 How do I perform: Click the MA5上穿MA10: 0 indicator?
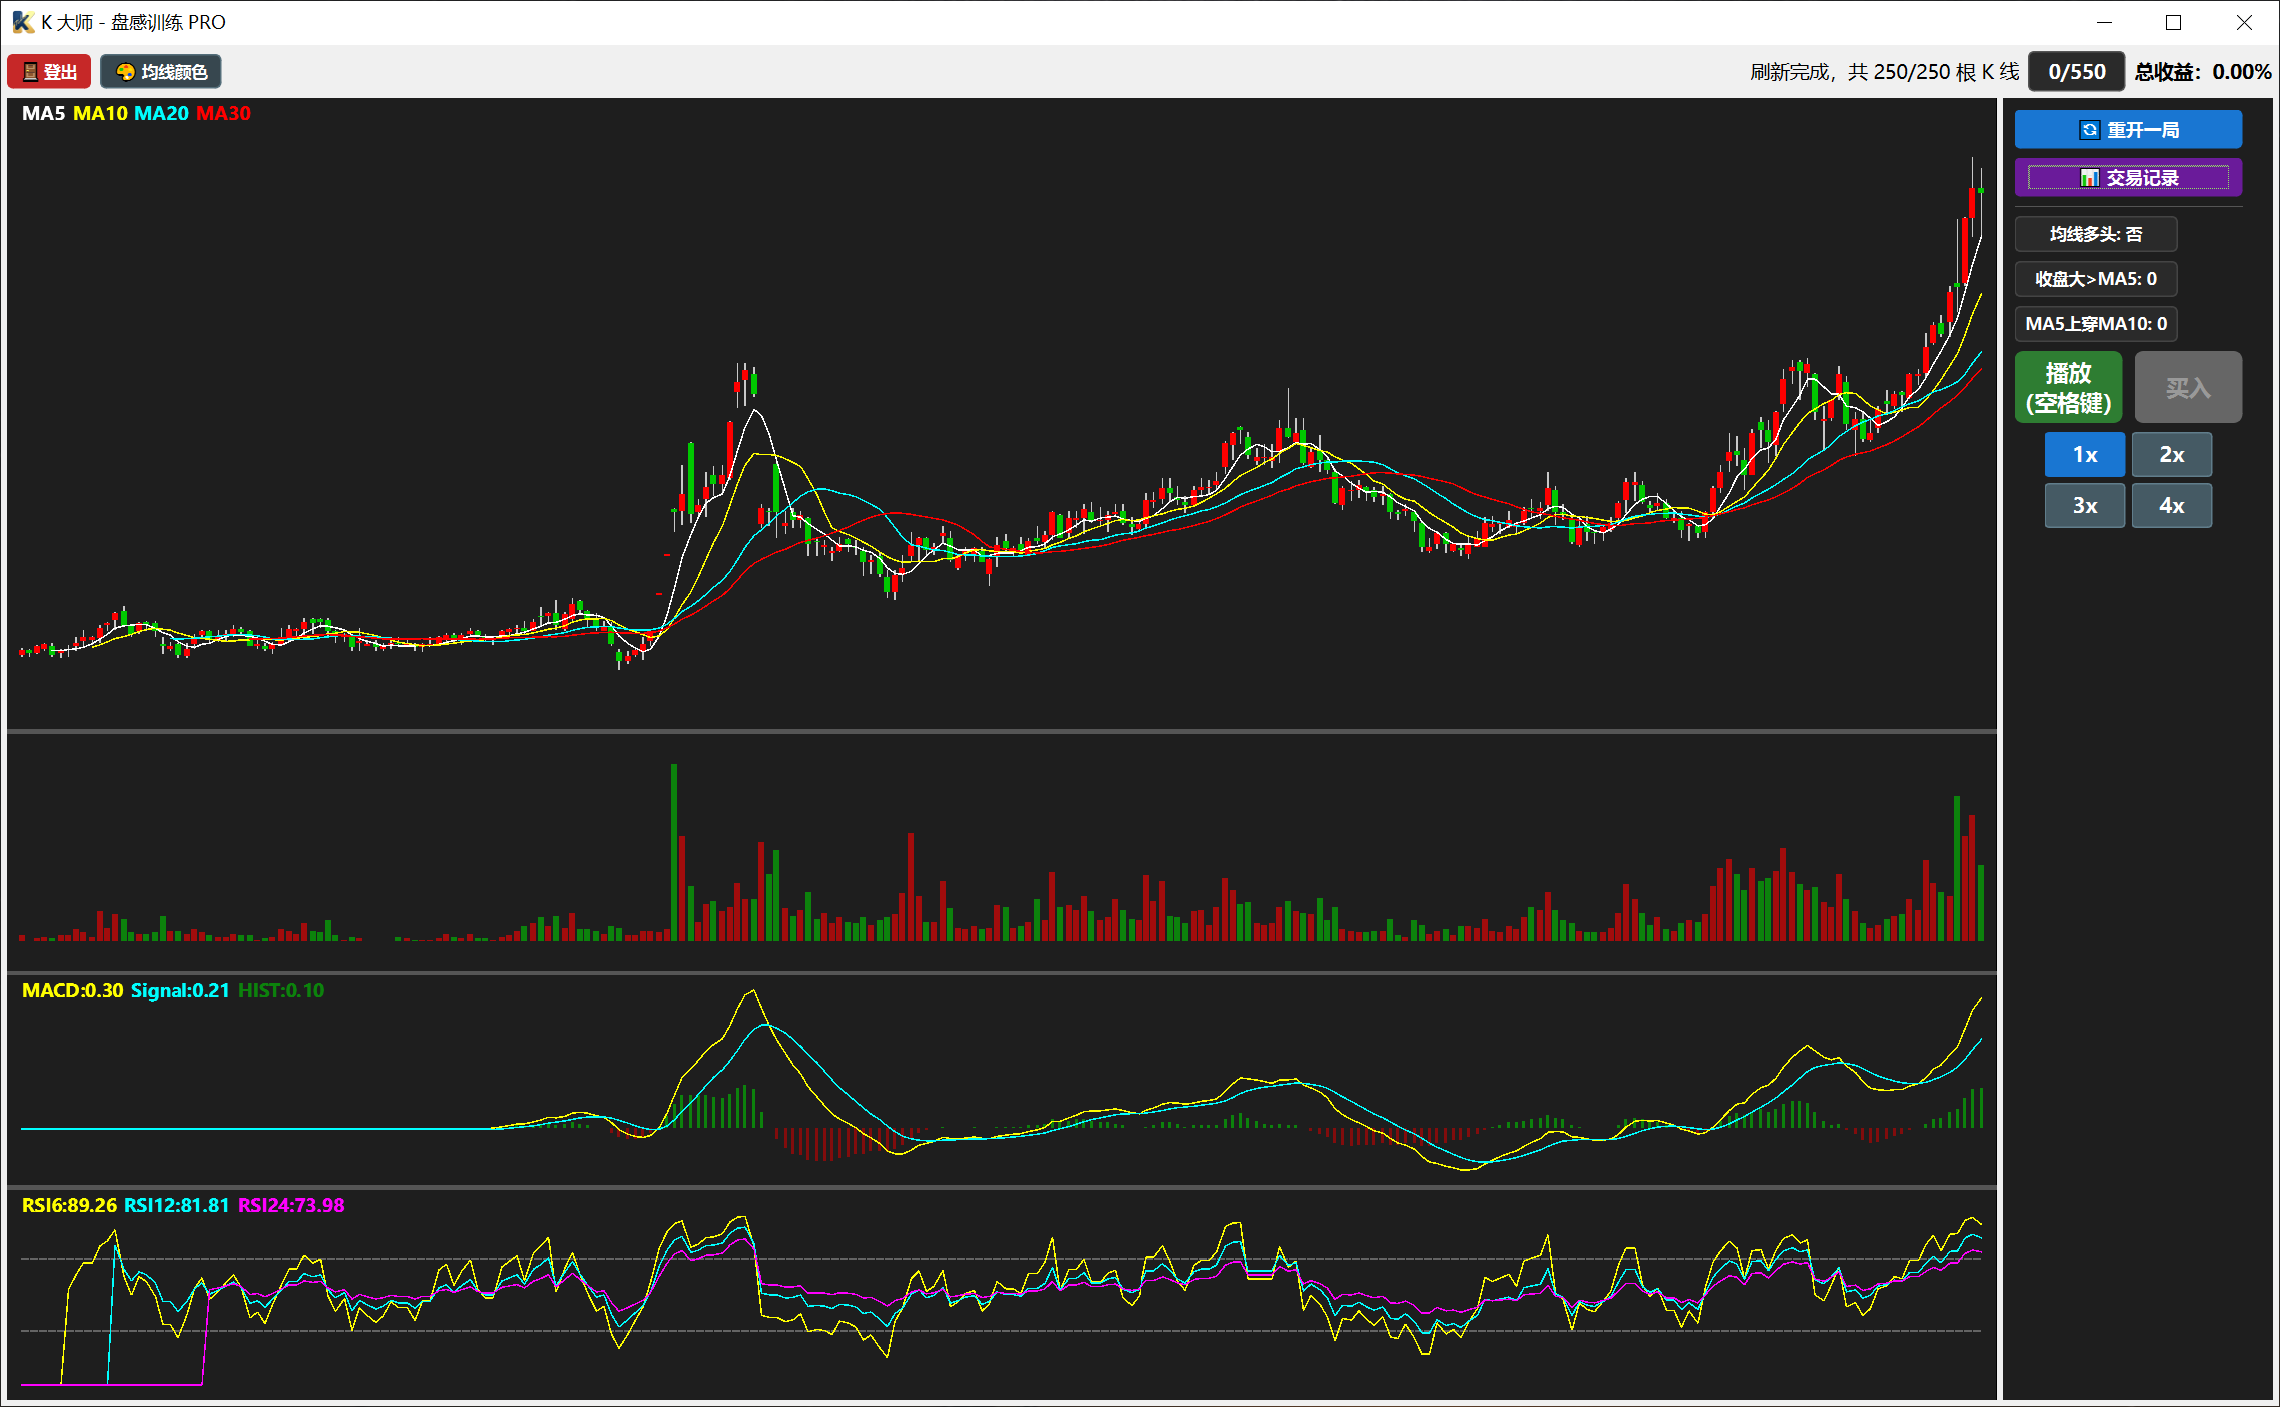2096,324
